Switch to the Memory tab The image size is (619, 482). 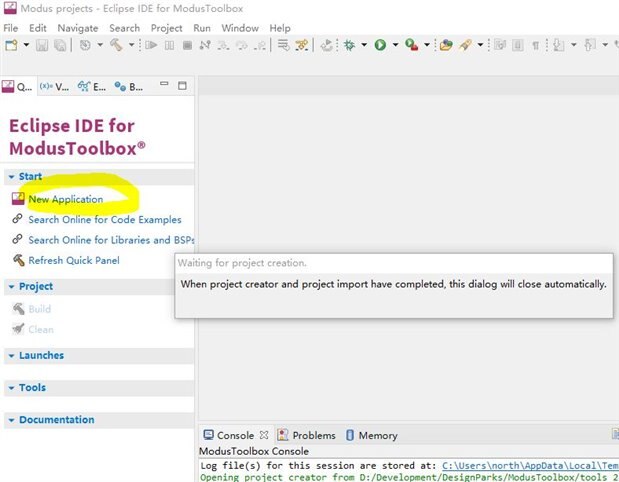372,435
